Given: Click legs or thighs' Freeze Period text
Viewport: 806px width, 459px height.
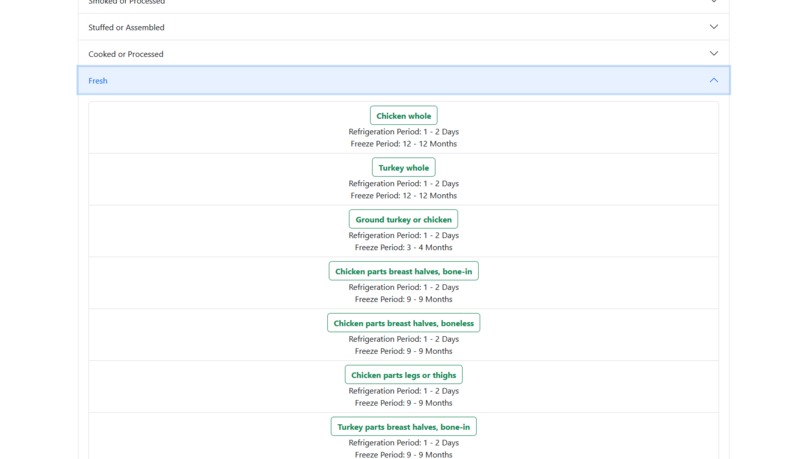Looking at the screenshot, I should 404,403.
